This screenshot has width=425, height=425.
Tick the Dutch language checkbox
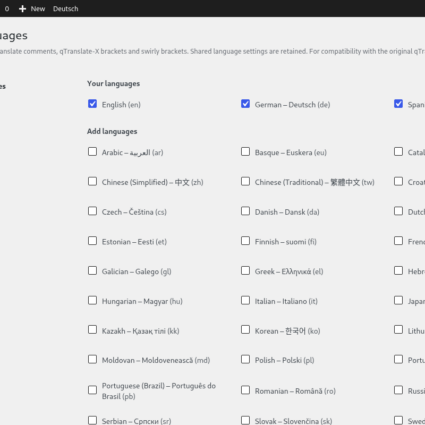point(398,211)
